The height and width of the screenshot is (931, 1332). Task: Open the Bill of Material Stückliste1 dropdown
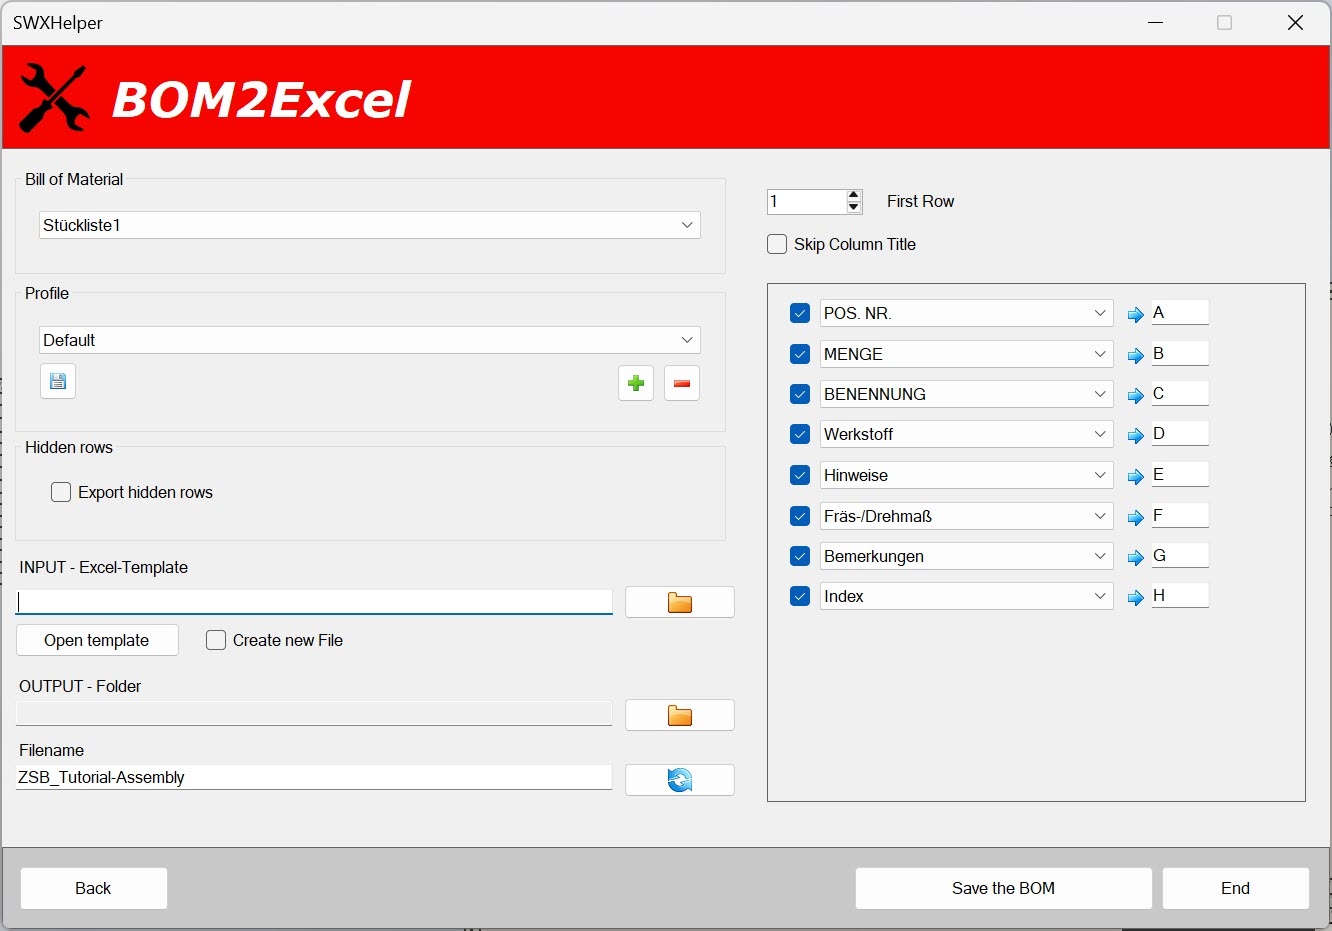pyautogui.click(x=687, y=225)
